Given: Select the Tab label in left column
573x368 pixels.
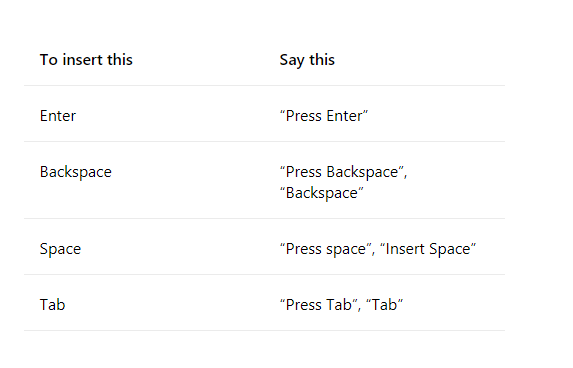Looking at the screenshot, I should [52, 305].
